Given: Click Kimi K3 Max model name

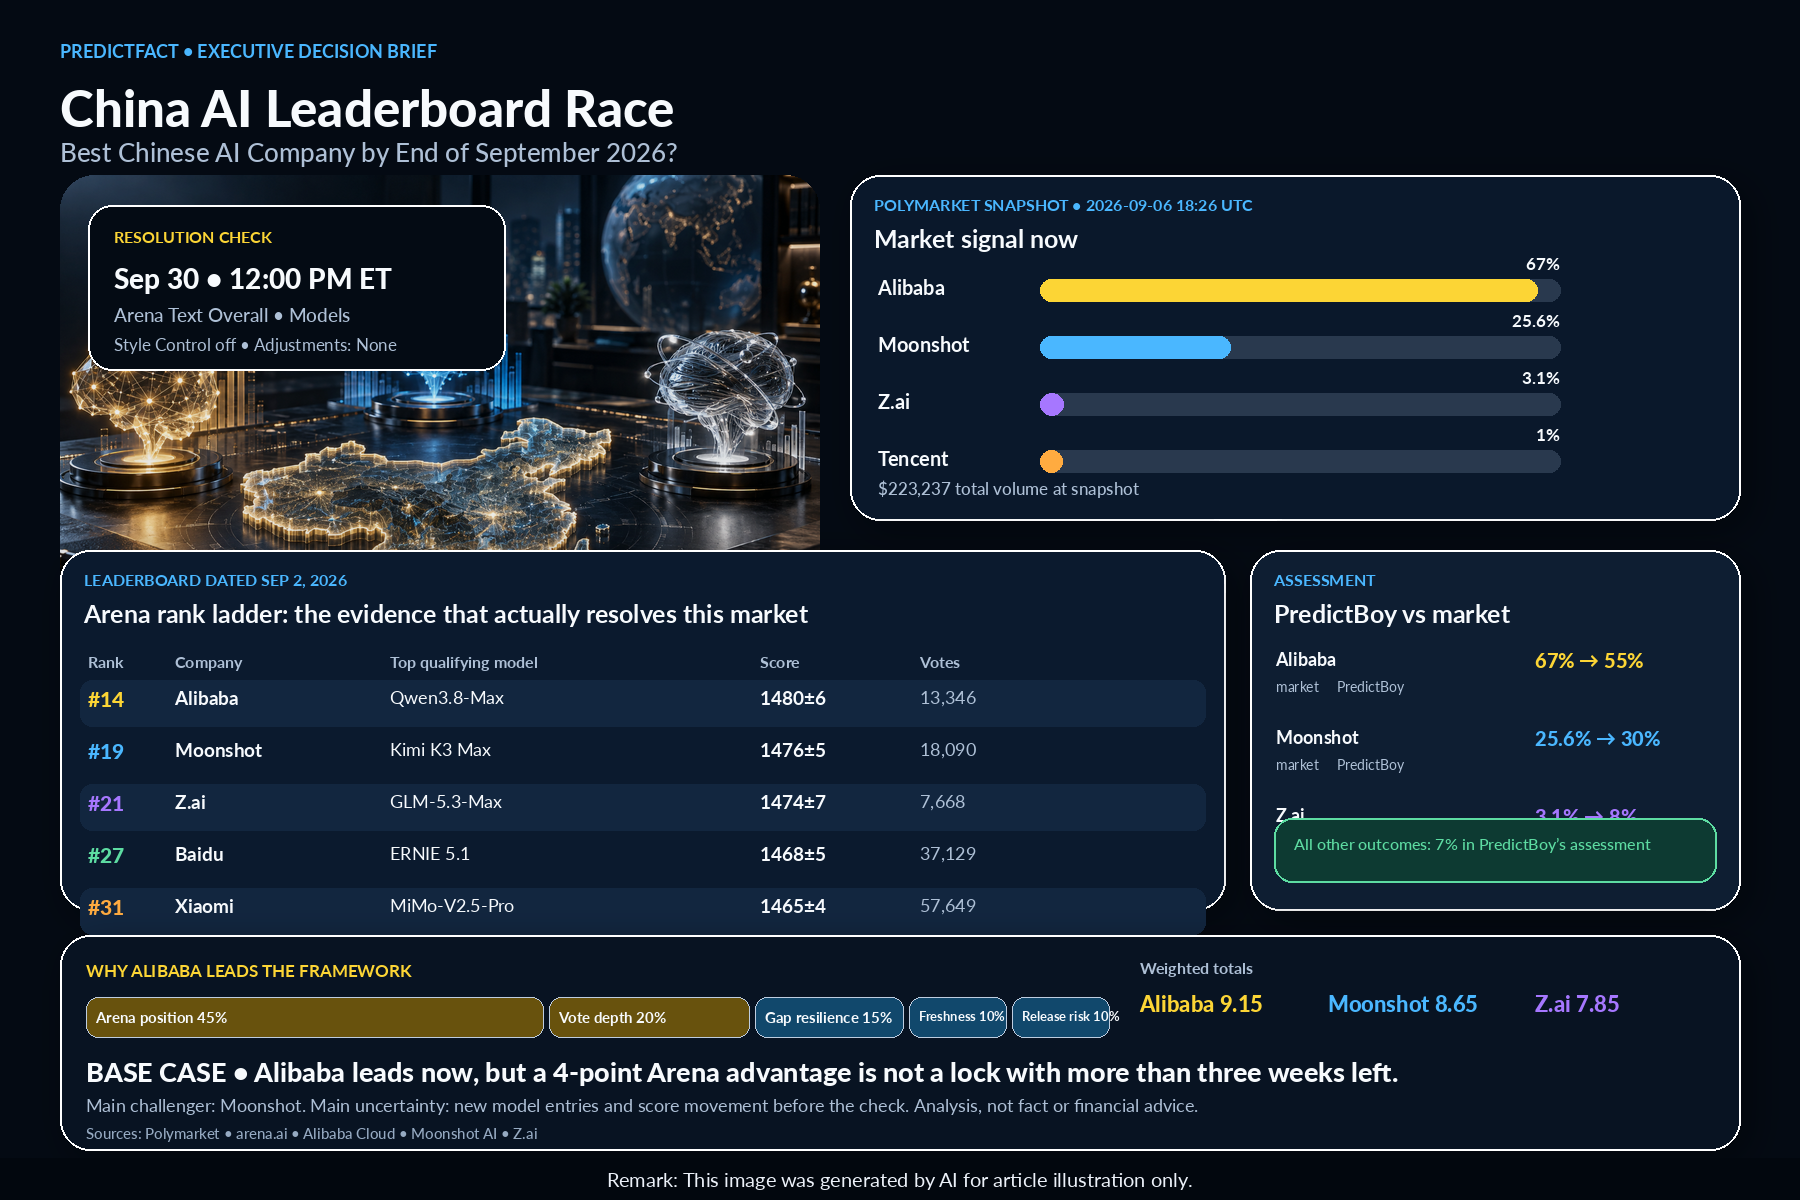Looking at the screenshot, I should 440,750.
